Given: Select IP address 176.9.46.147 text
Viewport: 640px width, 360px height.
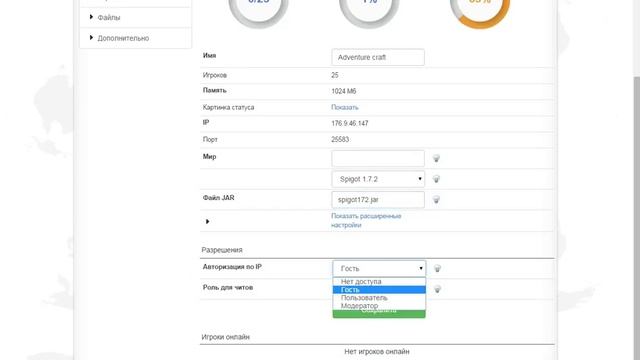Looking at the screenshot, I should 350,123.
